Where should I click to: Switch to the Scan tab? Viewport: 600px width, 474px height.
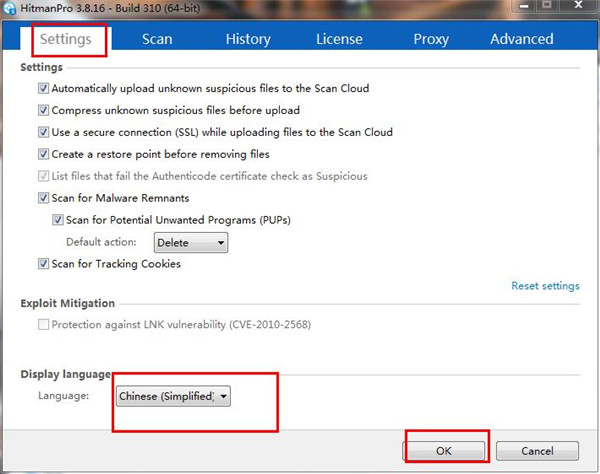click(157, 39)
